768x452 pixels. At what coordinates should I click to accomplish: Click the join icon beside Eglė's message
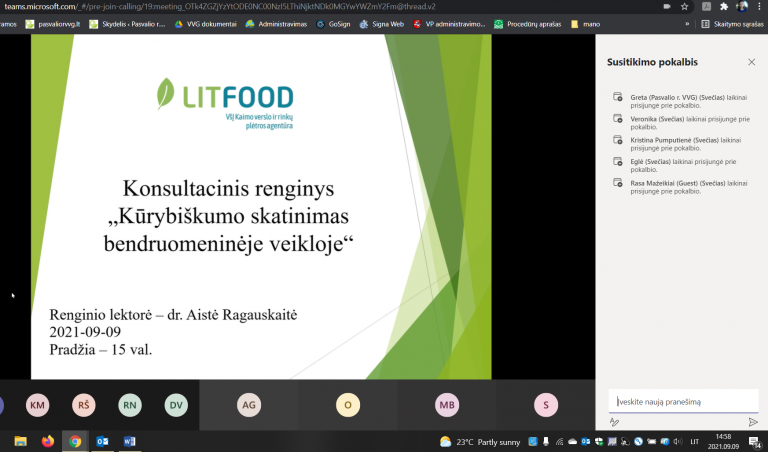(618, 161)
